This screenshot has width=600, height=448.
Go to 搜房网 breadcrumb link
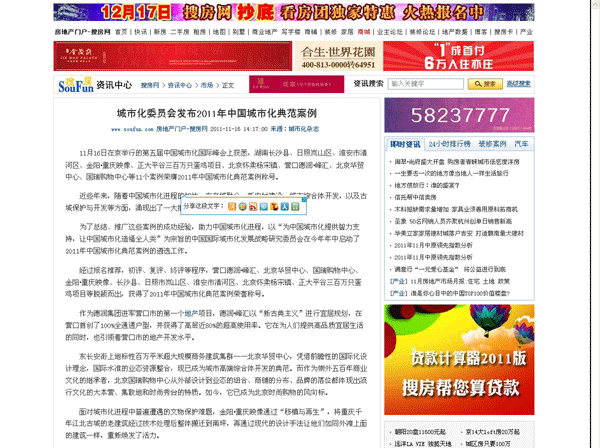pos(150,85)
